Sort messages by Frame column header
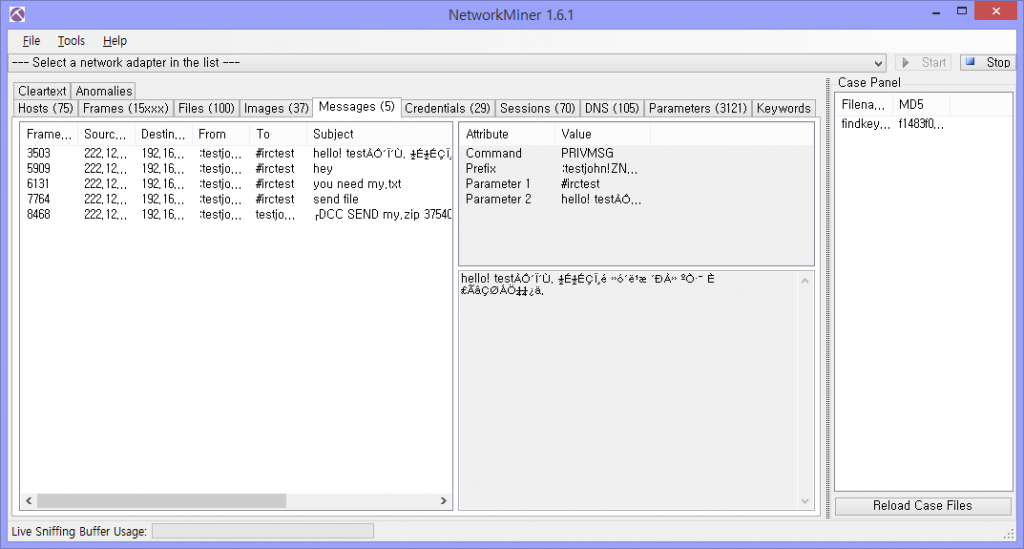 point(49,134)
